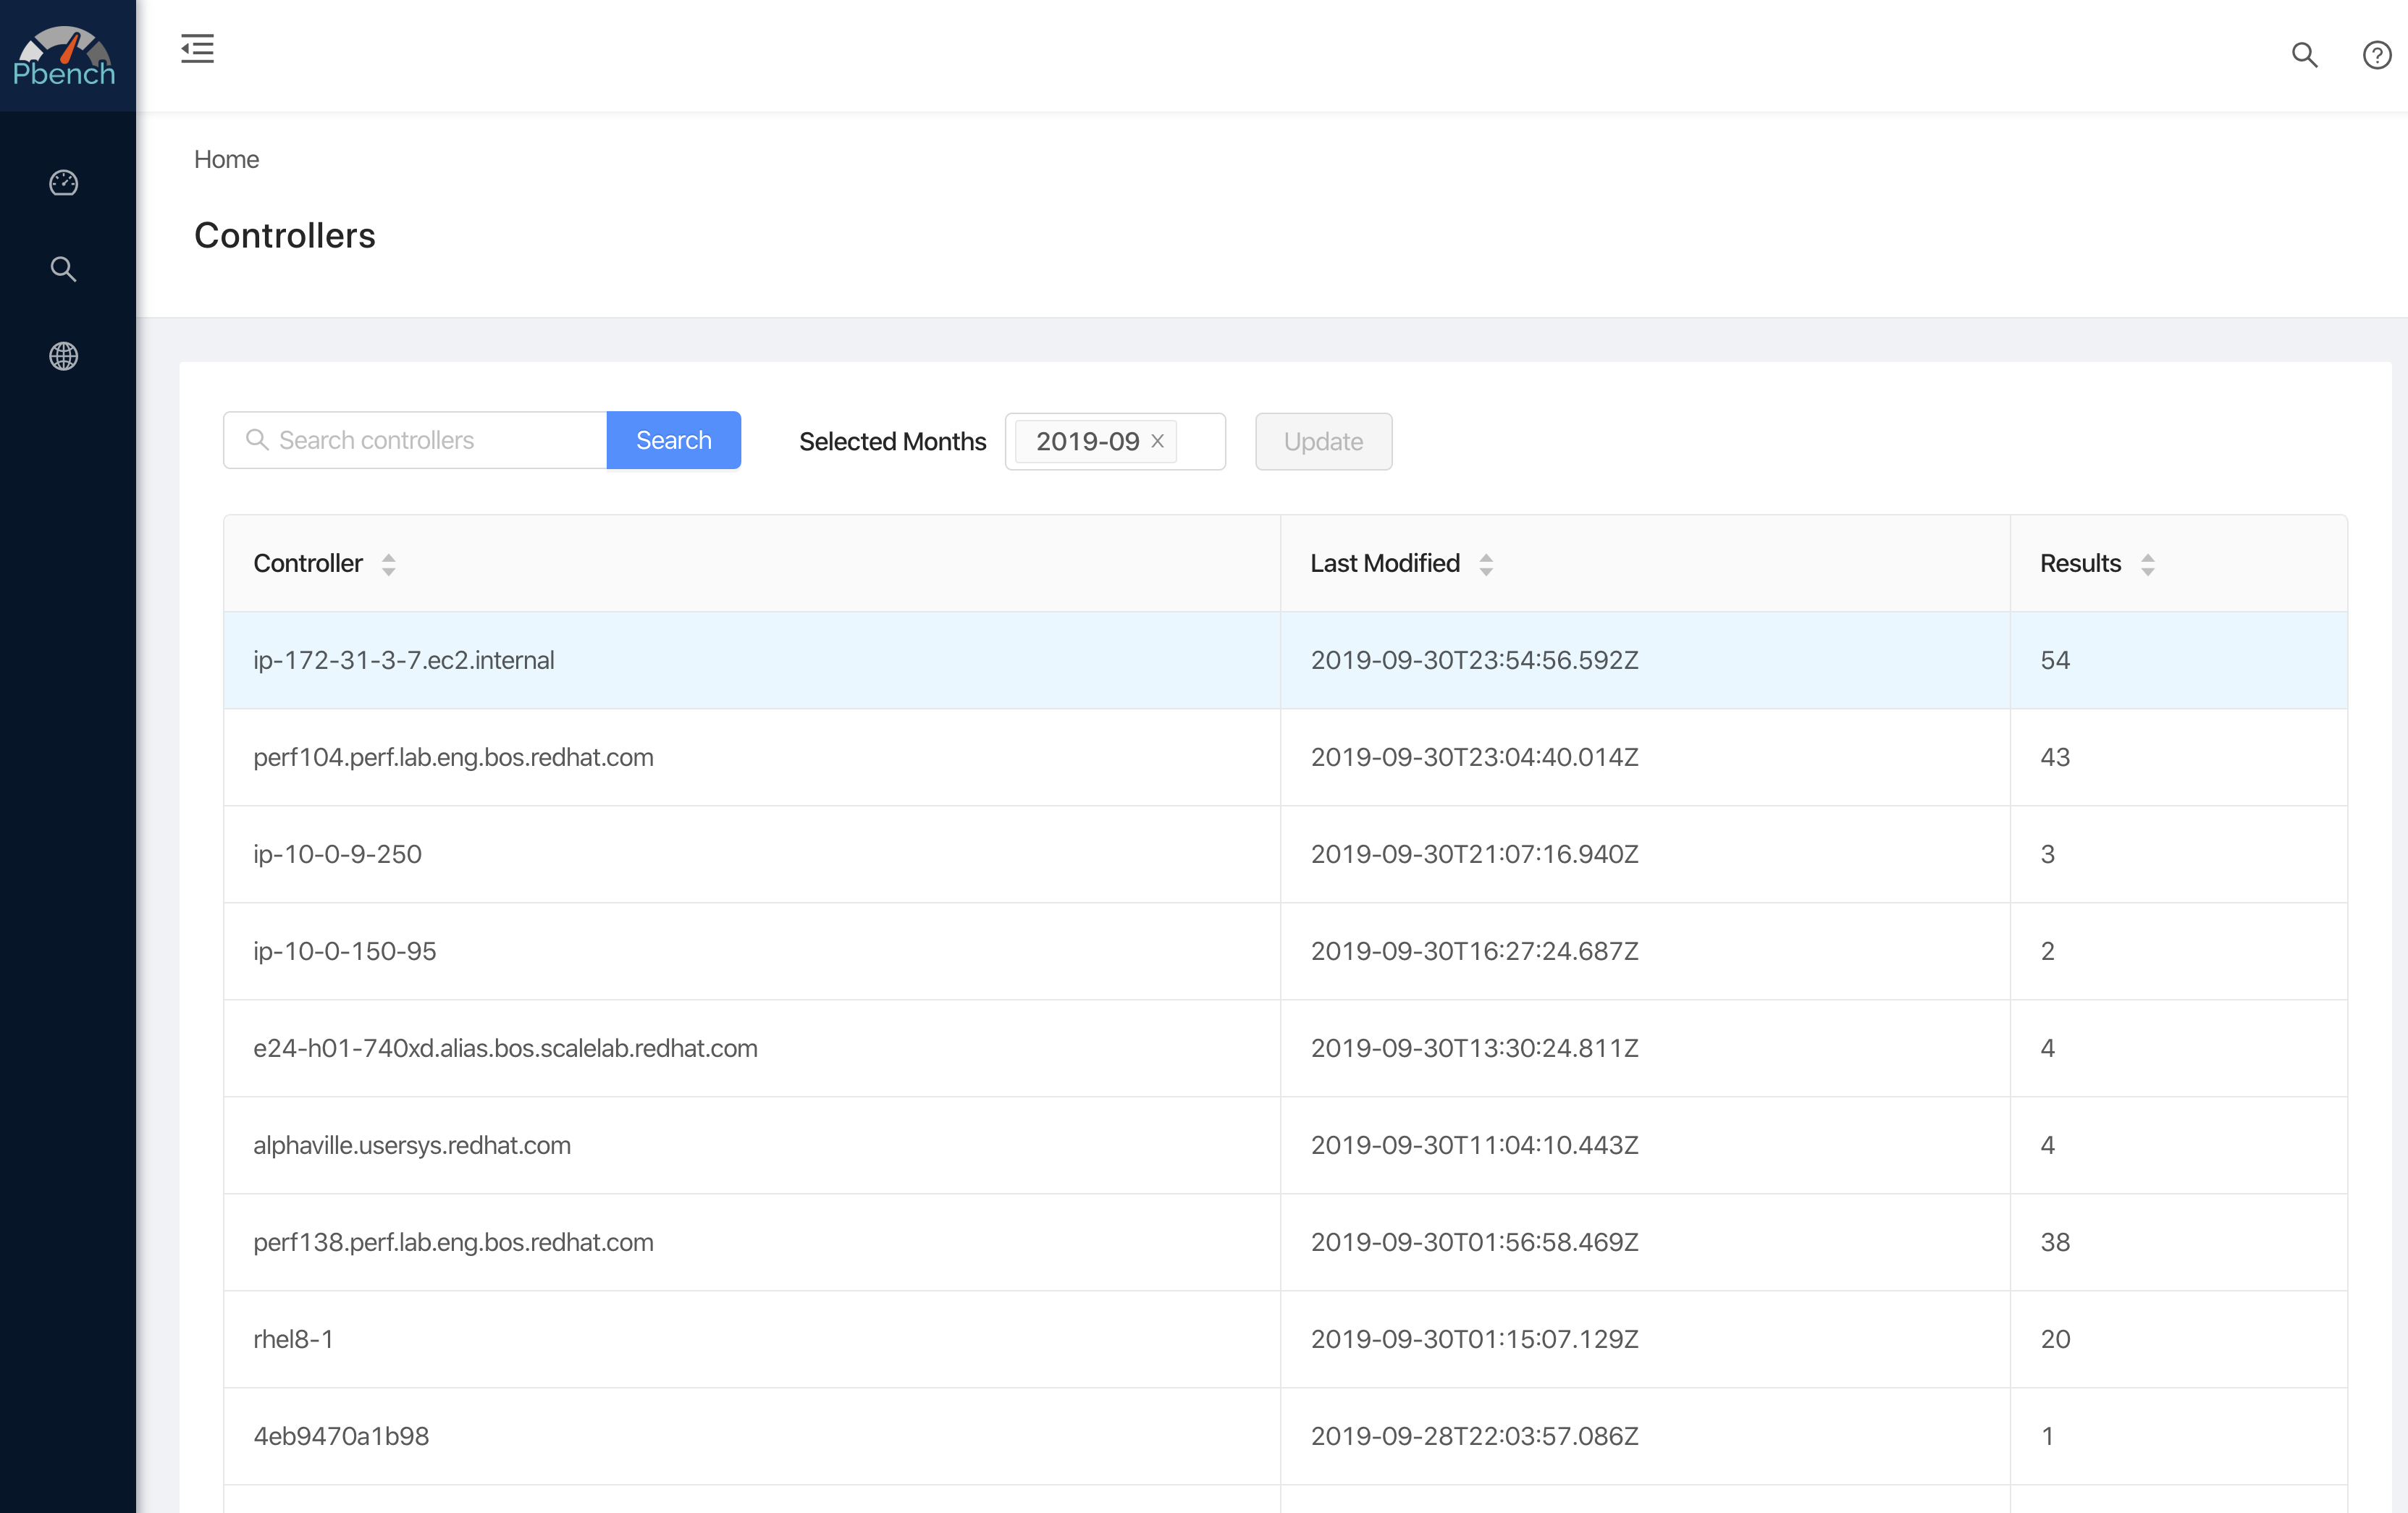Click inside the Search controllers input field
Viewport: 2408px width, 1513px height.
[430, 440]
